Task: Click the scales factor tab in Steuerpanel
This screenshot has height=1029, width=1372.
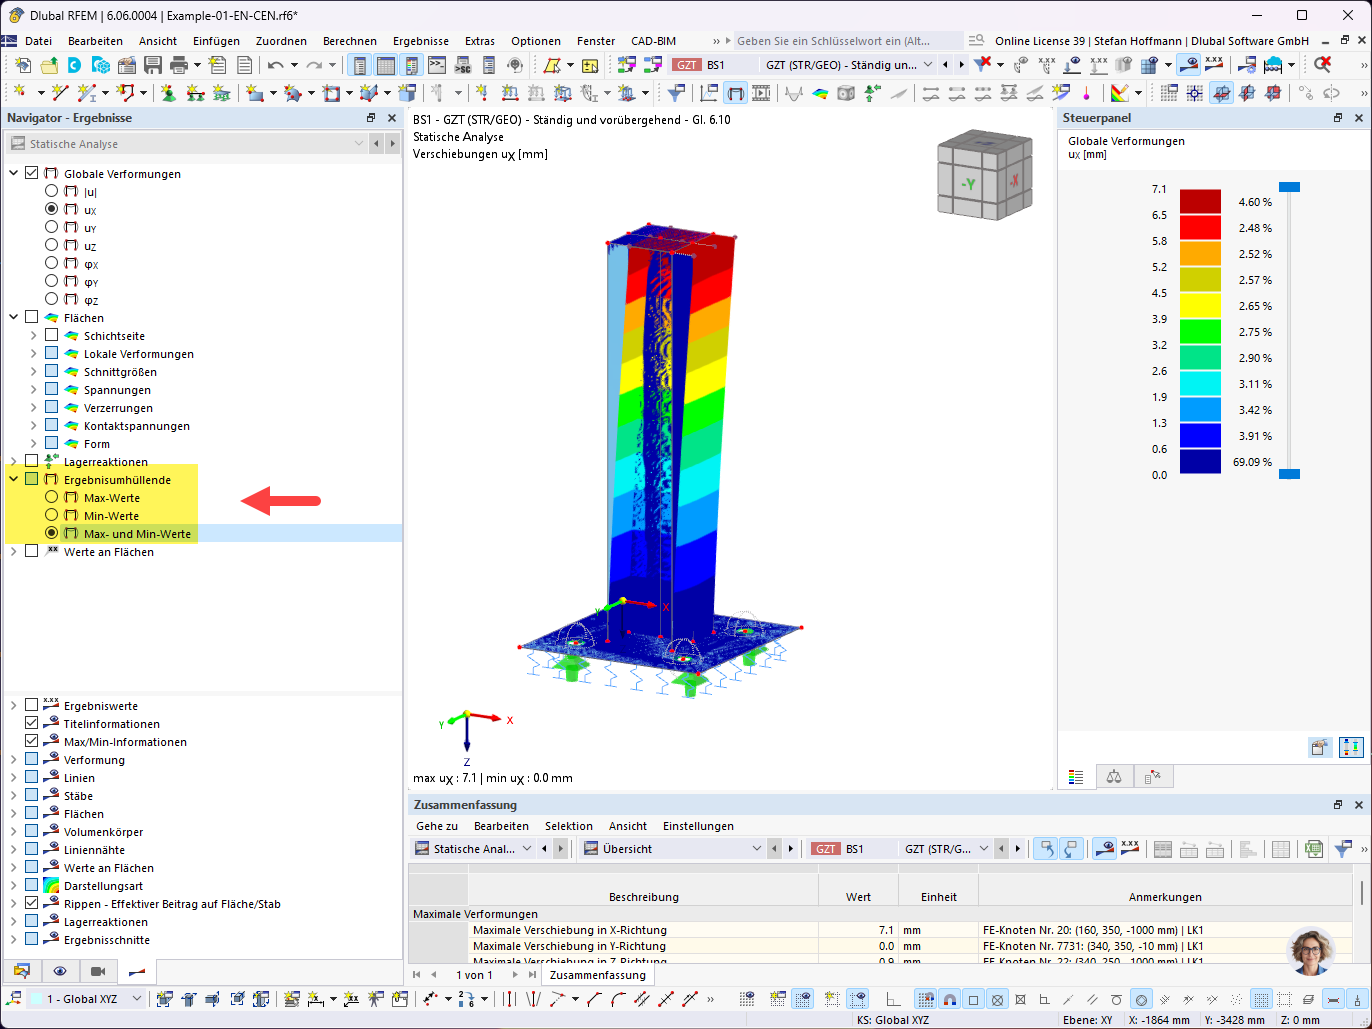Action: coord(1115,777)
